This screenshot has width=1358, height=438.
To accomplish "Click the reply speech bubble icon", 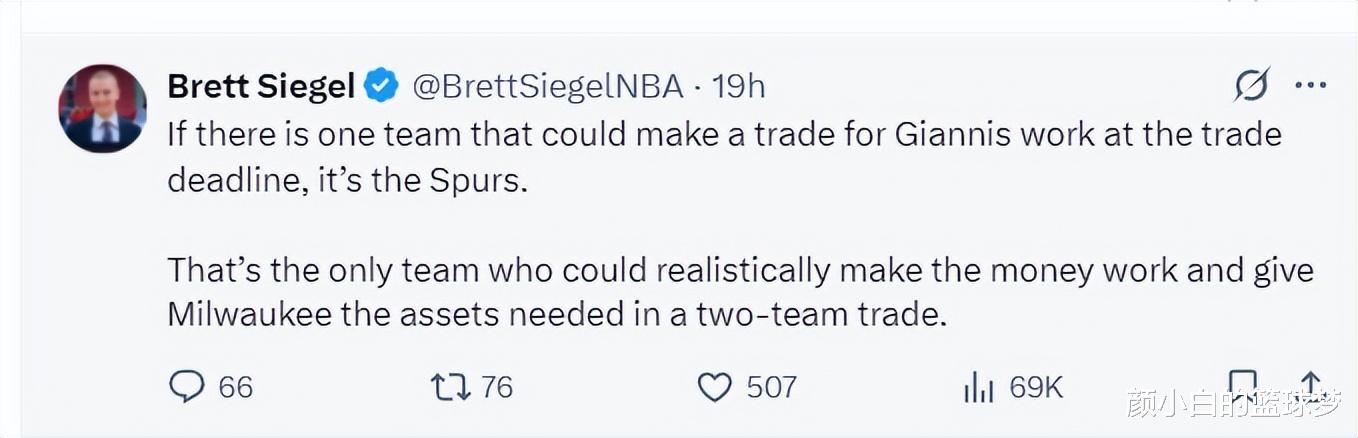I will [x=187, y=387].
